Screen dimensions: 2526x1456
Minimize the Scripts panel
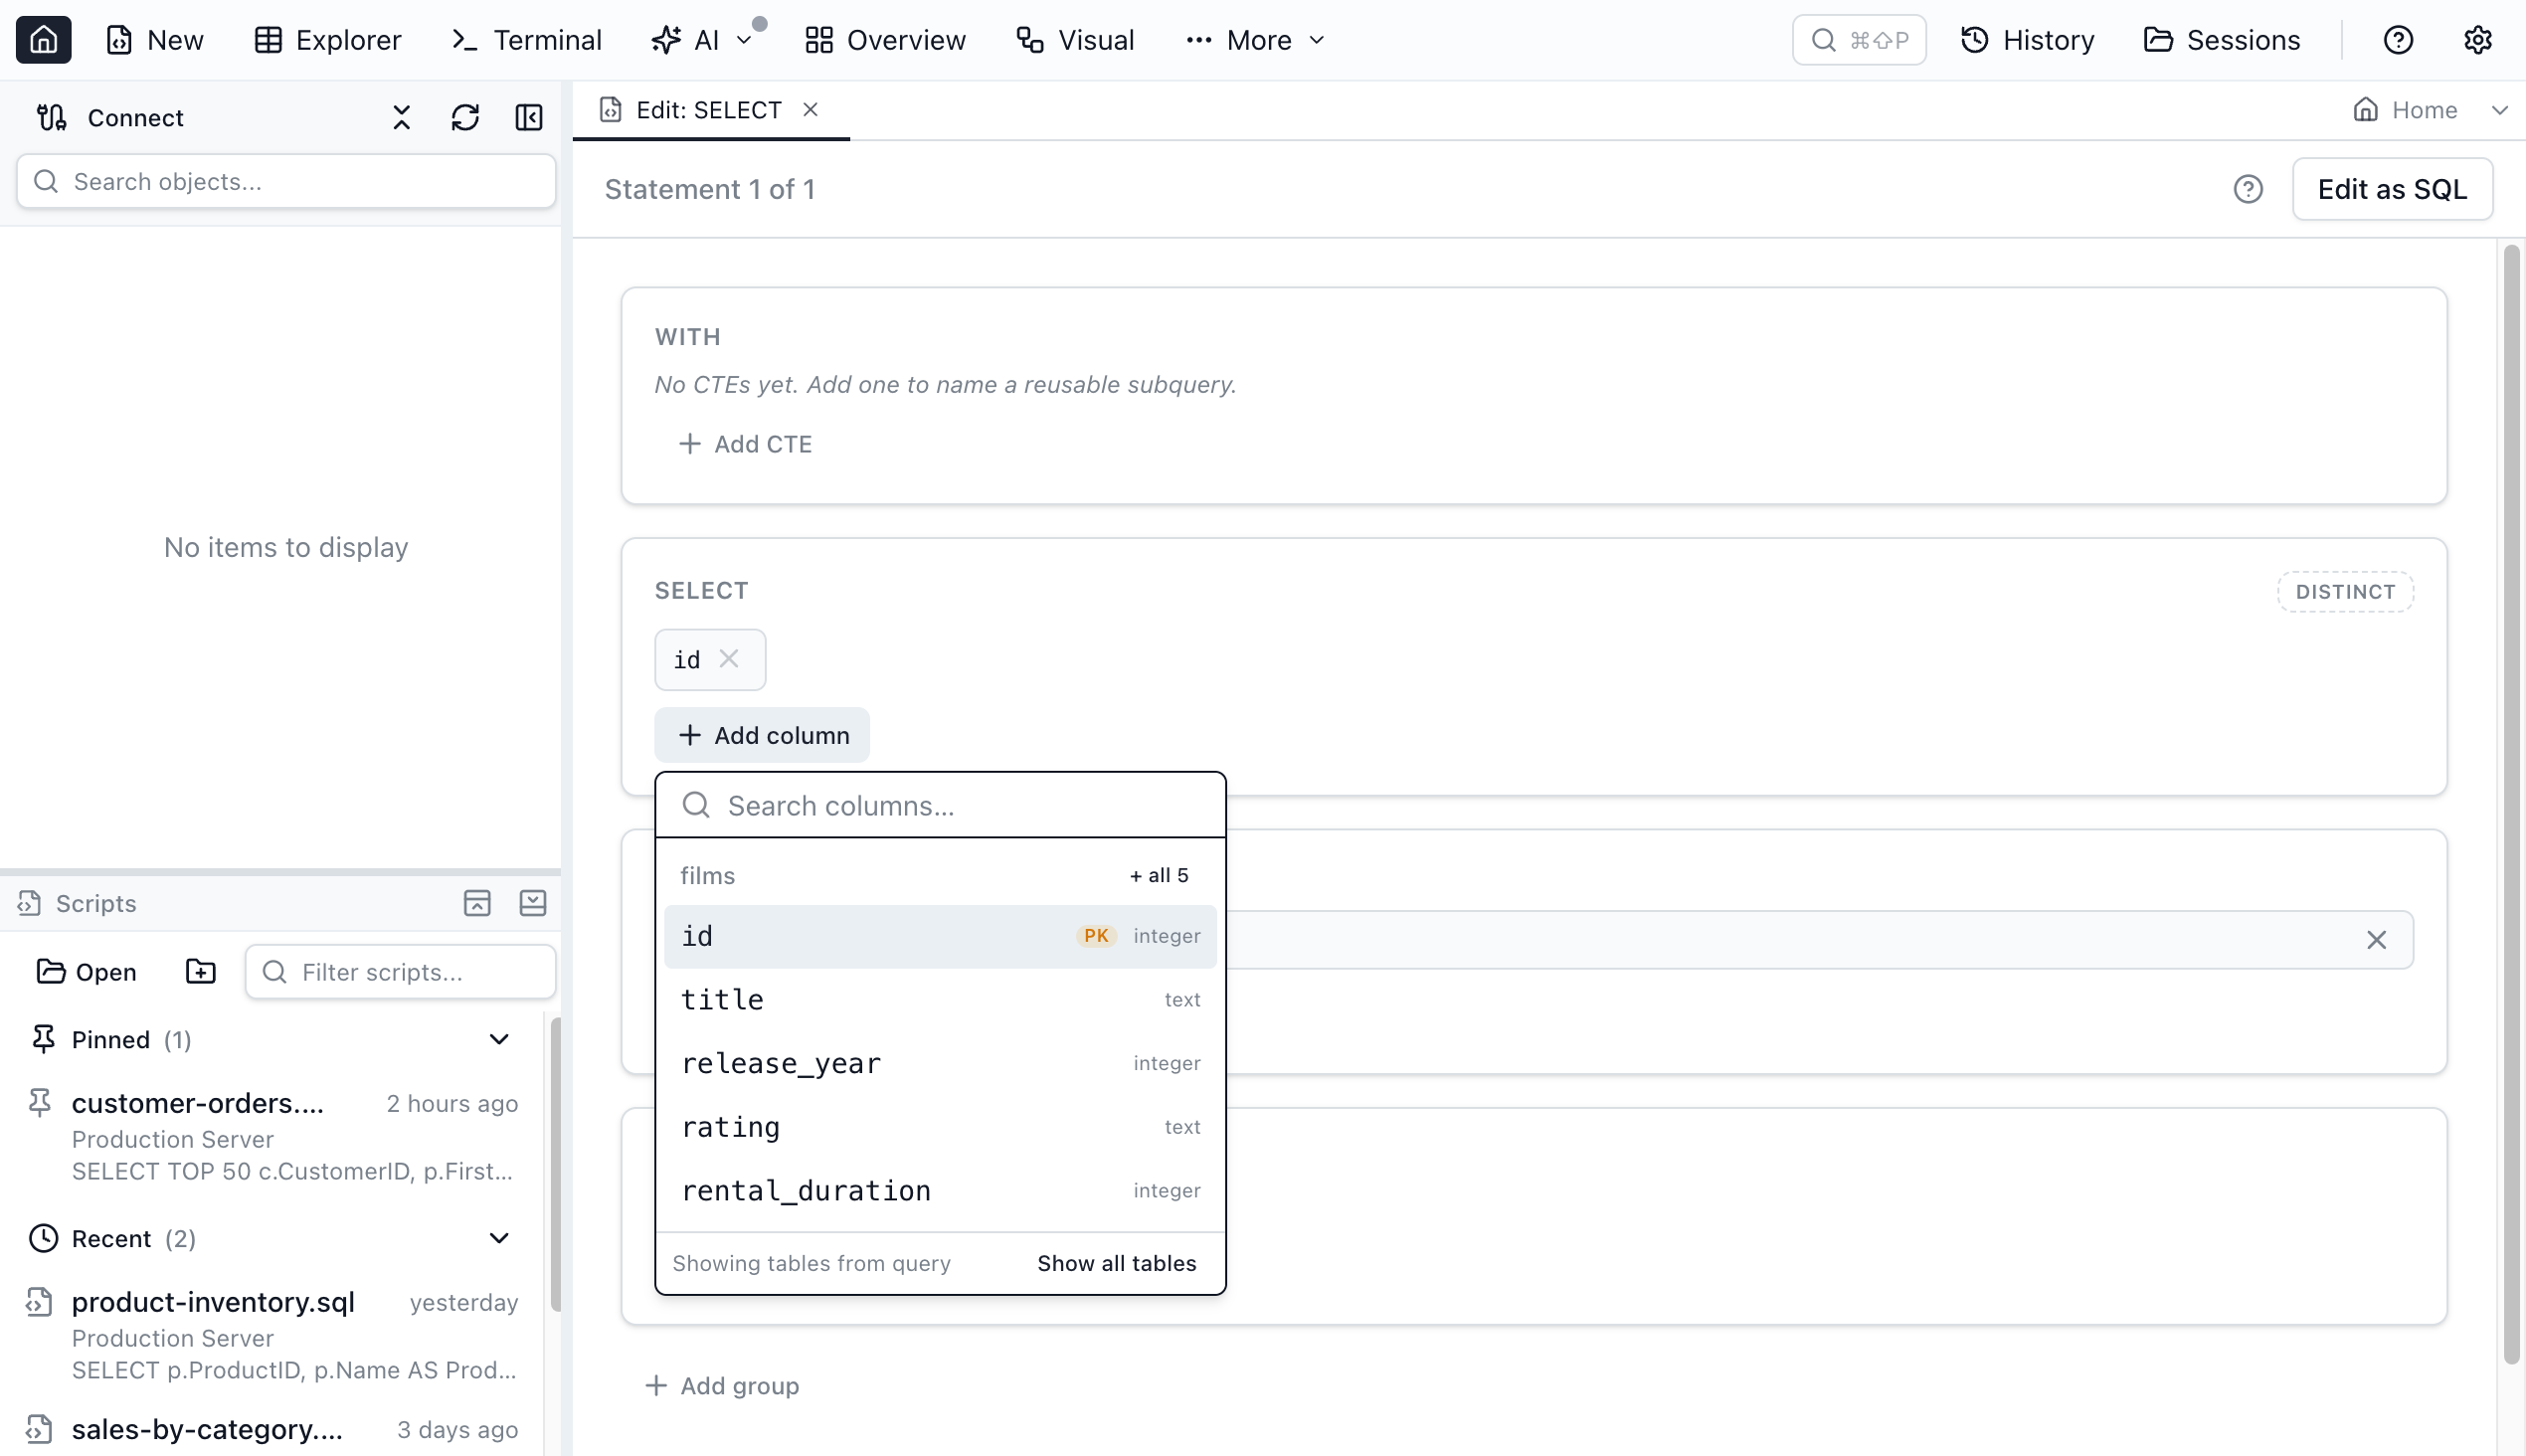coord(533,903)
